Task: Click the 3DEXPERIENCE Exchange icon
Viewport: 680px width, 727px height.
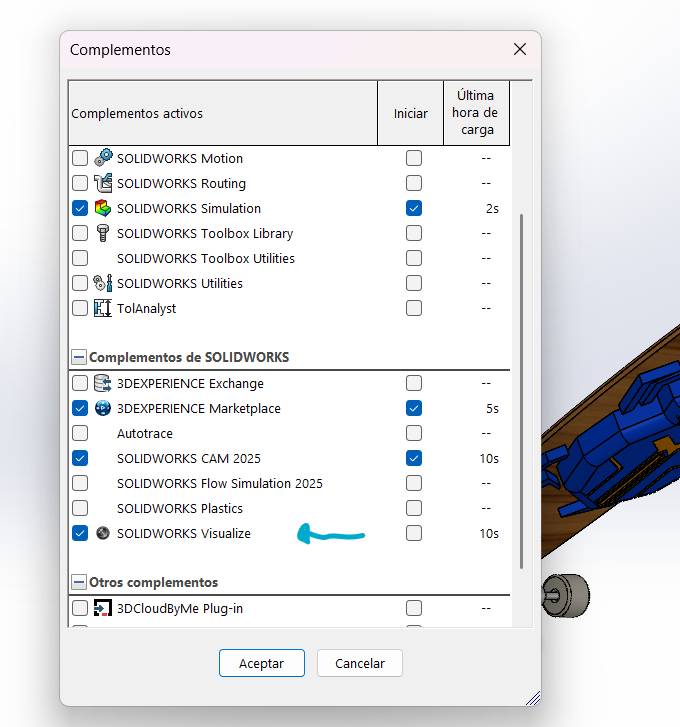Action: [x=103, y=383]
